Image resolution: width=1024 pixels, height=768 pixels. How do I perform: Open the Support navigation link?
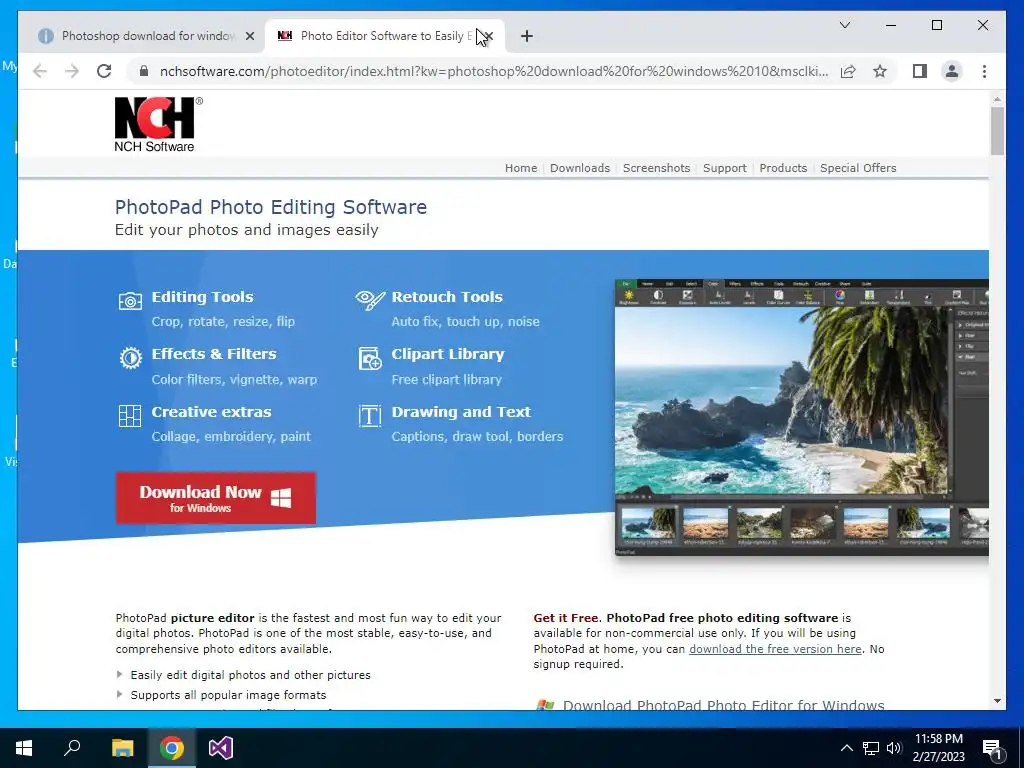click(724, 168)
